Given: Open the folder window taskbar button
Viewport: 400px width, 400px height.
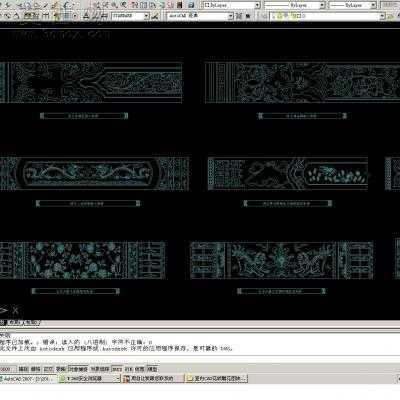Looking at the screenshot, I should [217, 379].
